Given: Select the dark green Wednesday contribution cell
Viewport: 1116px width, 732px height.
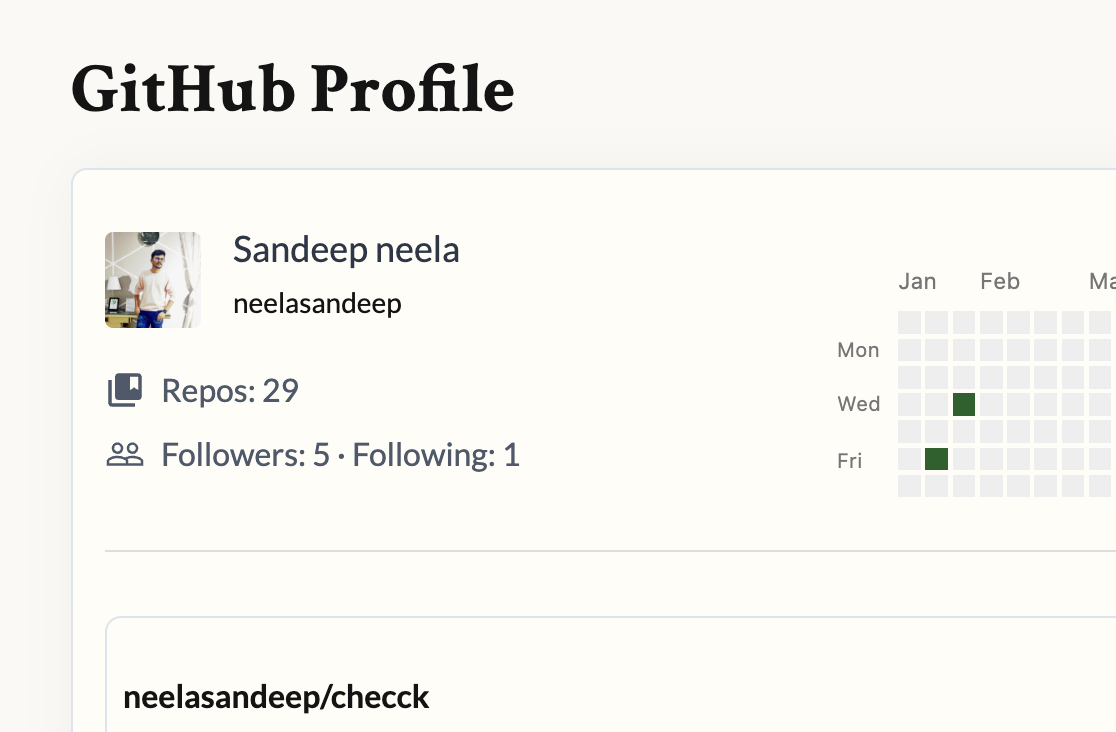Looking at the screenshot, I should click(964, 404).
